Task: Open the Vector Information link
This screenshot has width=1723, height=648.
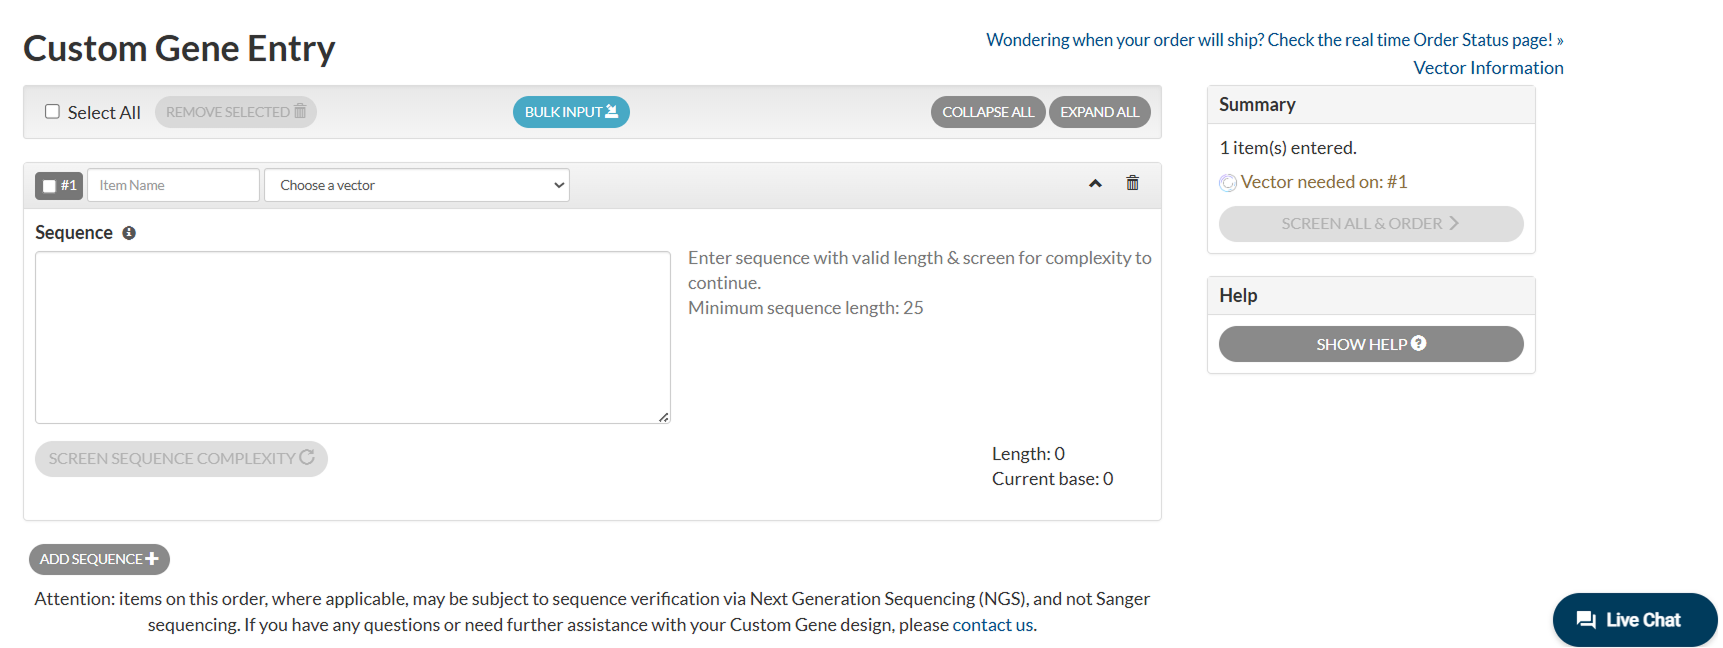Action: click(x=1488, y=68)
